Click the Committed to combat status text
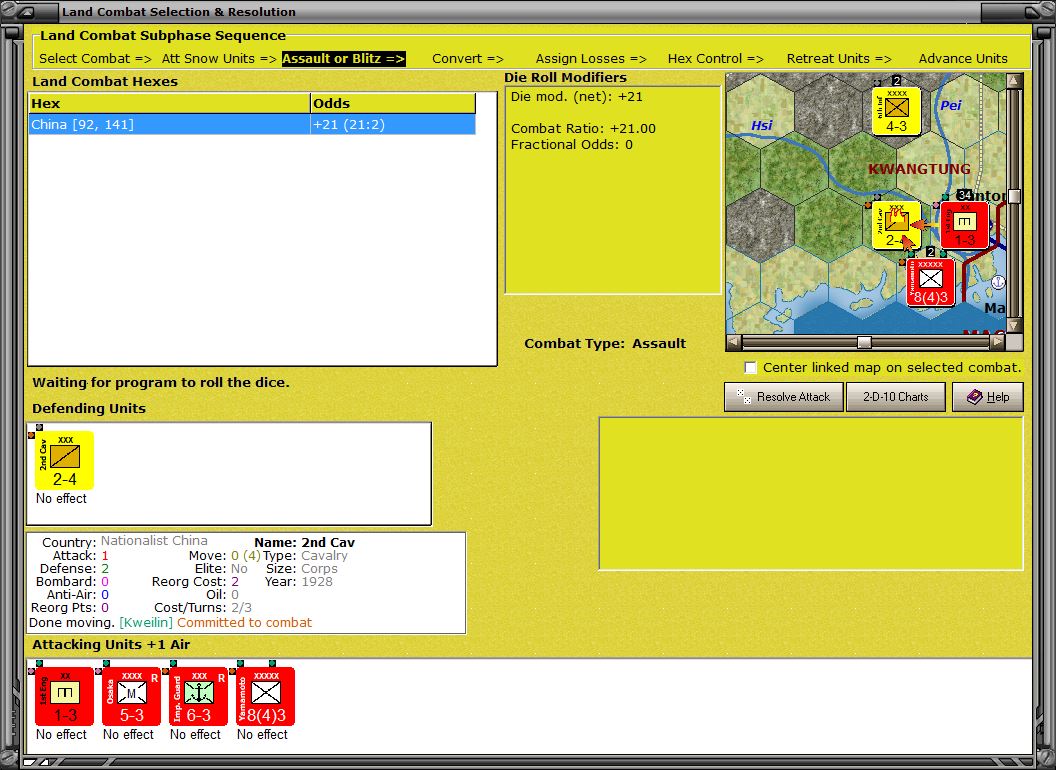The image size is (1056, 770). 244,622
